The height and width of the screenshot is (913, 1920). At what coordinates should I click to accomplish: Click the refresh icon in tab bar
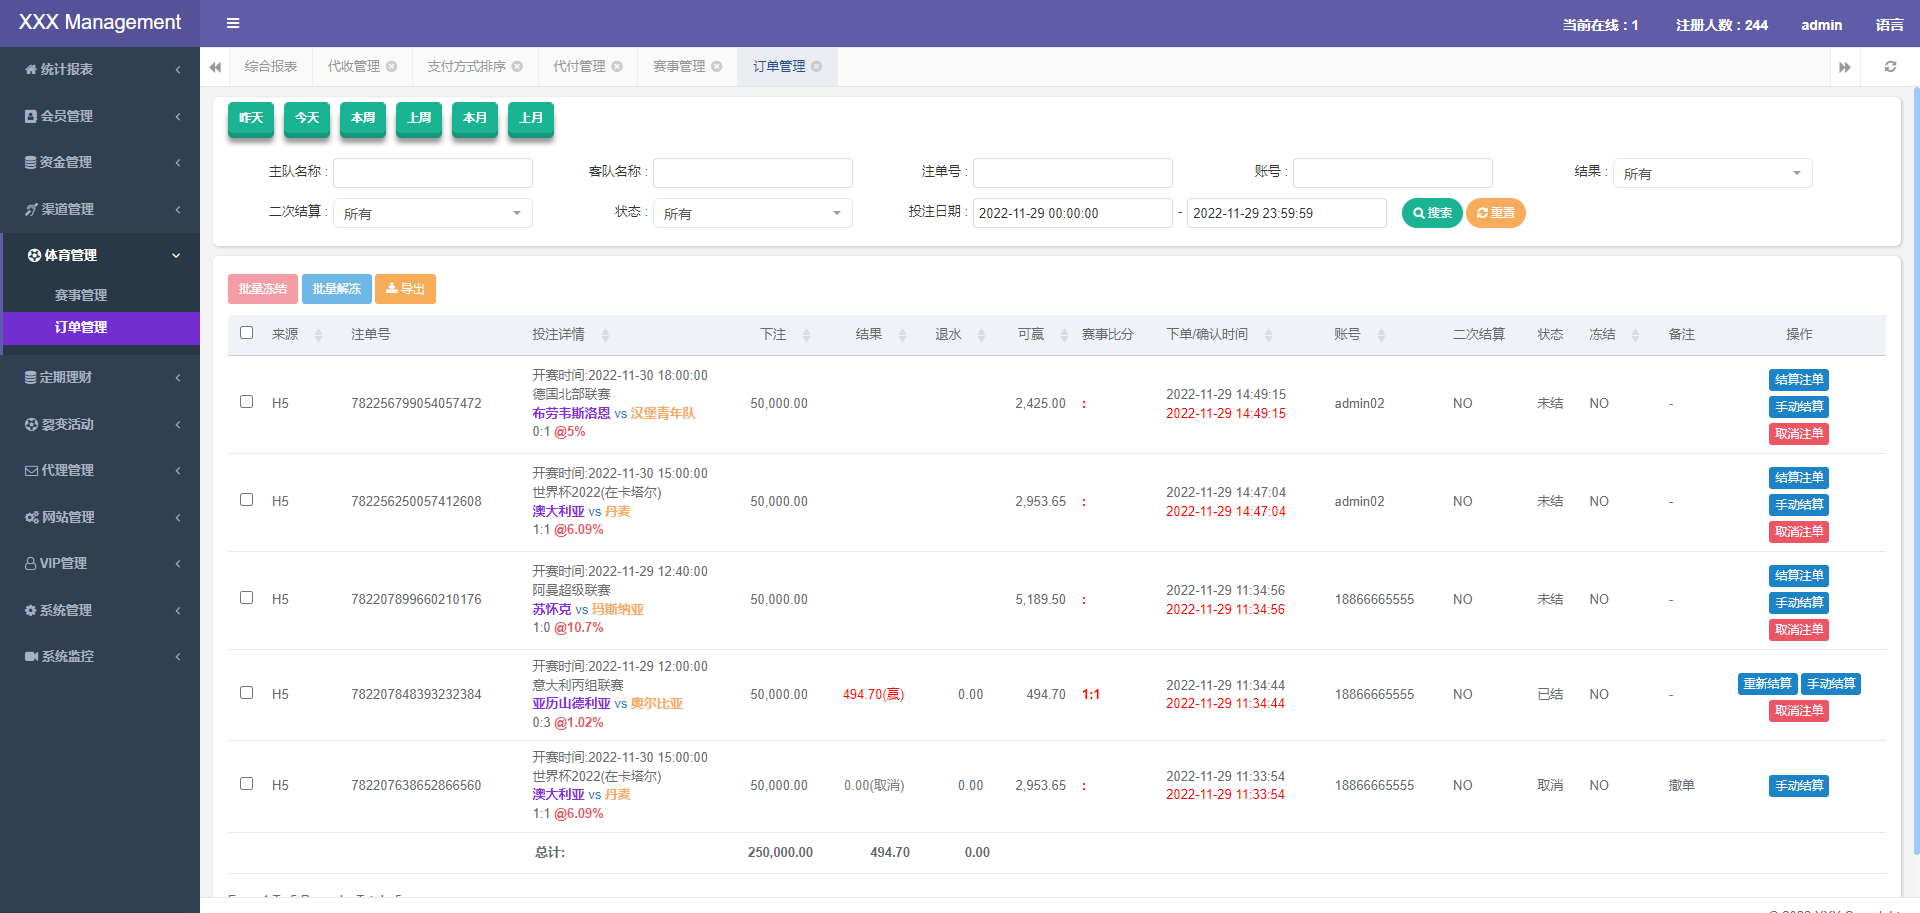pyautogui.click(x=1890, y=67)
